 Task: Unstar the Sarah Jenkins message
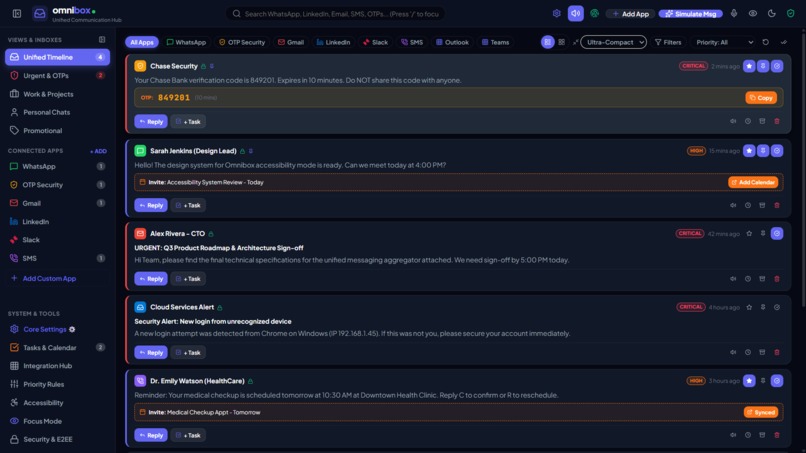(749, 151)
